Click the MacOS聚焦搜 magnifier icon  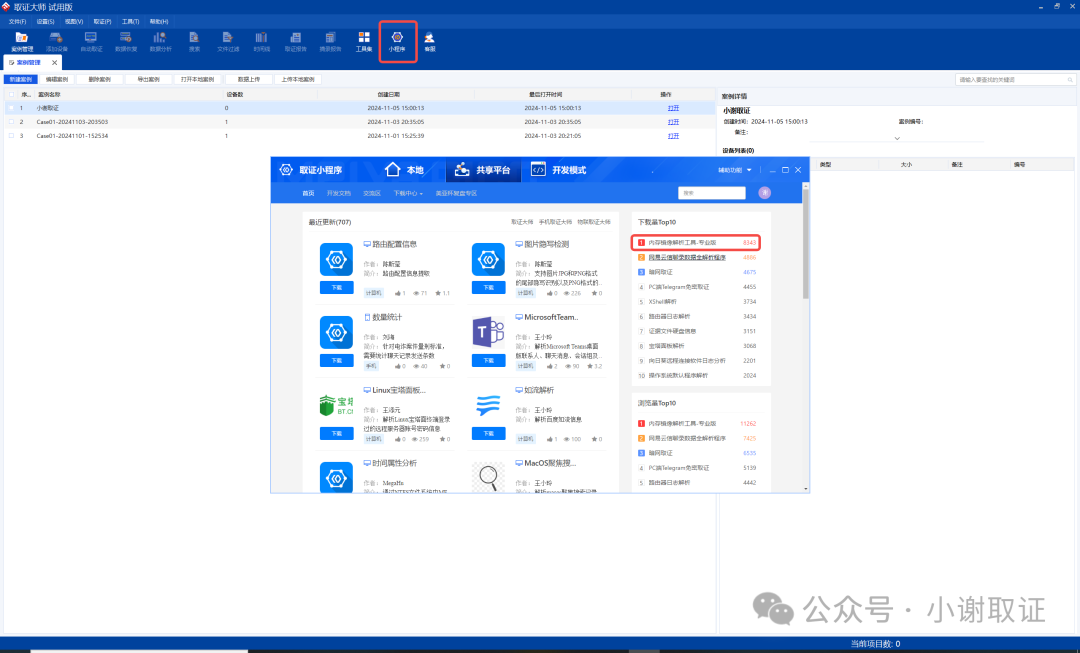[488, 477]
